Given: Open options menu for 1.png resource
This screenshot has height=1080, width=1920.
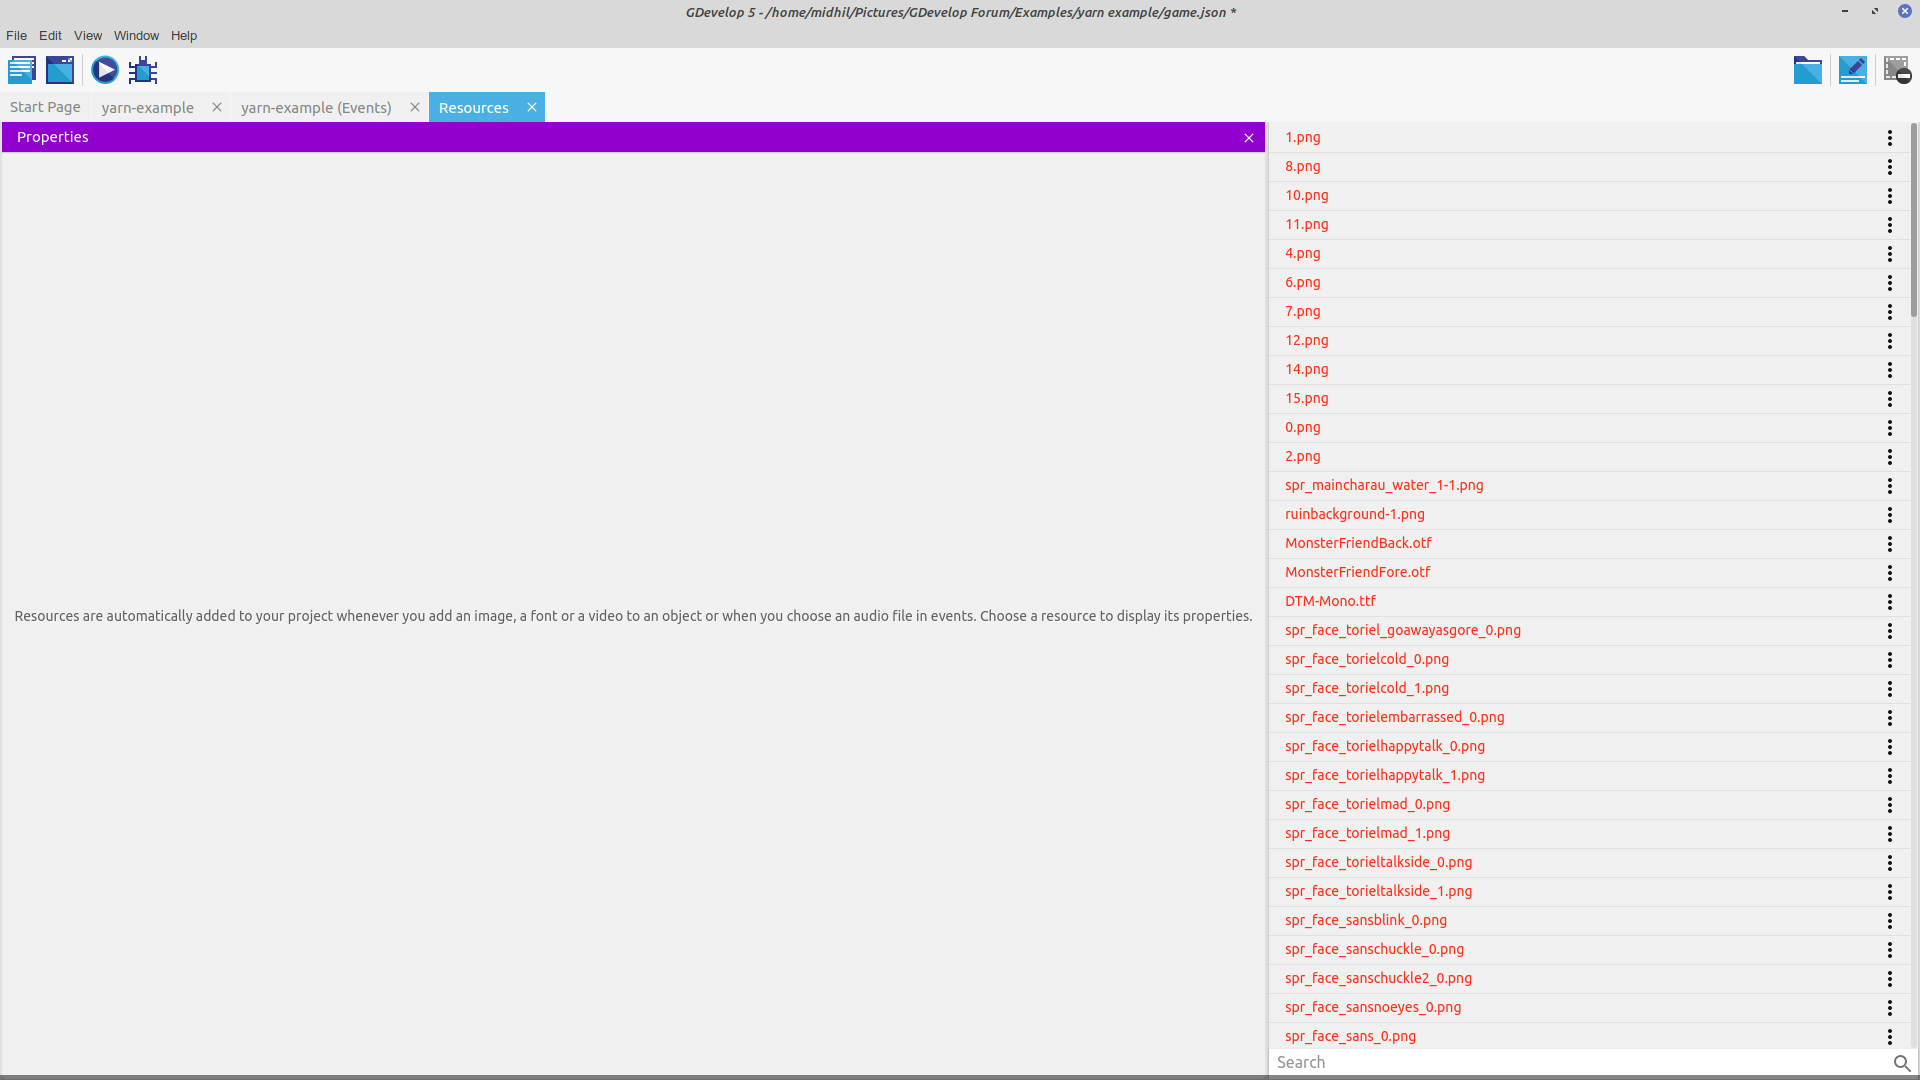Looking at the screenshot, I should (1889, 137).
